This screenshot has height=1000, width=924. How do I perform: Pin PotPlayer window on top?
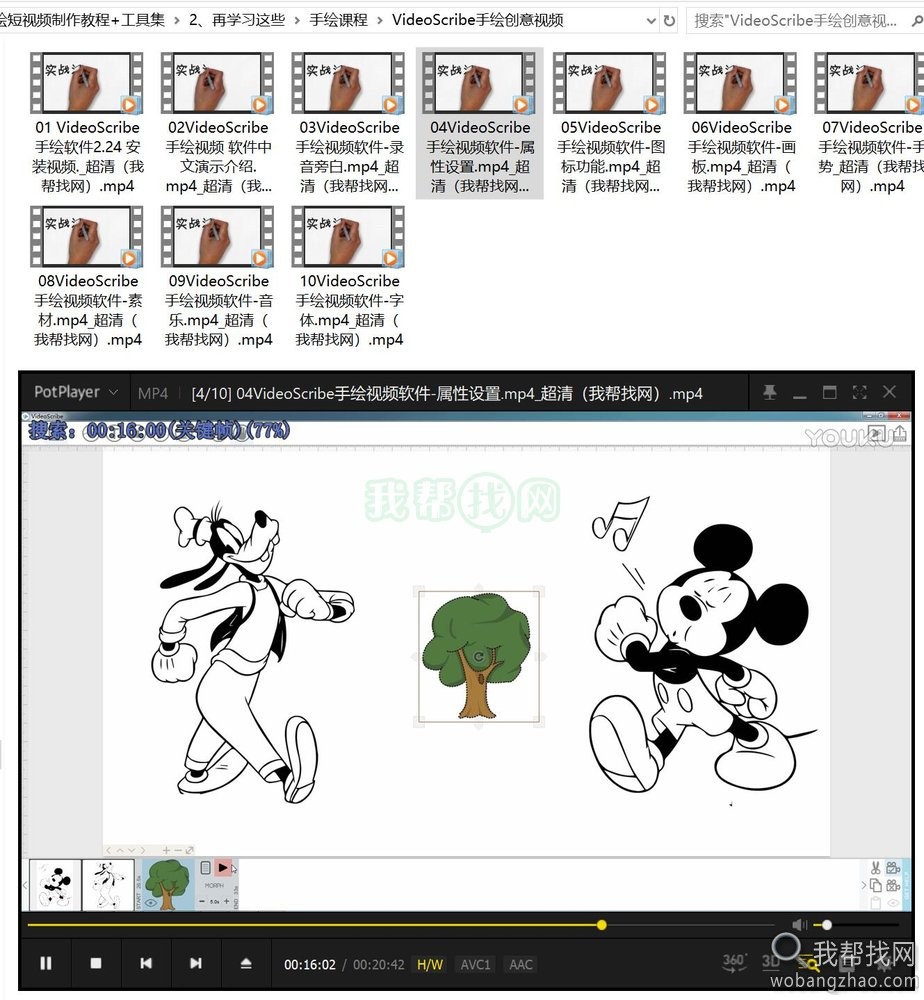click(770, 392)
